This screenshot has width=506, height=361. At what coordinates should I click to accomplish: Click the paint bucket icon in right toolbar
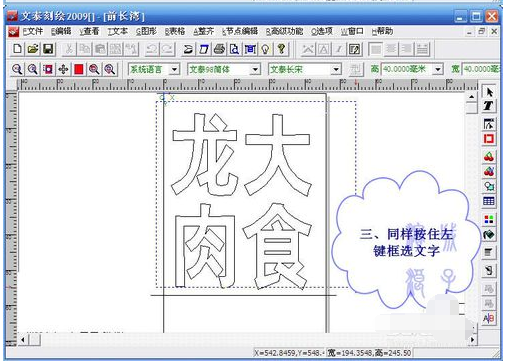(489, 235)
